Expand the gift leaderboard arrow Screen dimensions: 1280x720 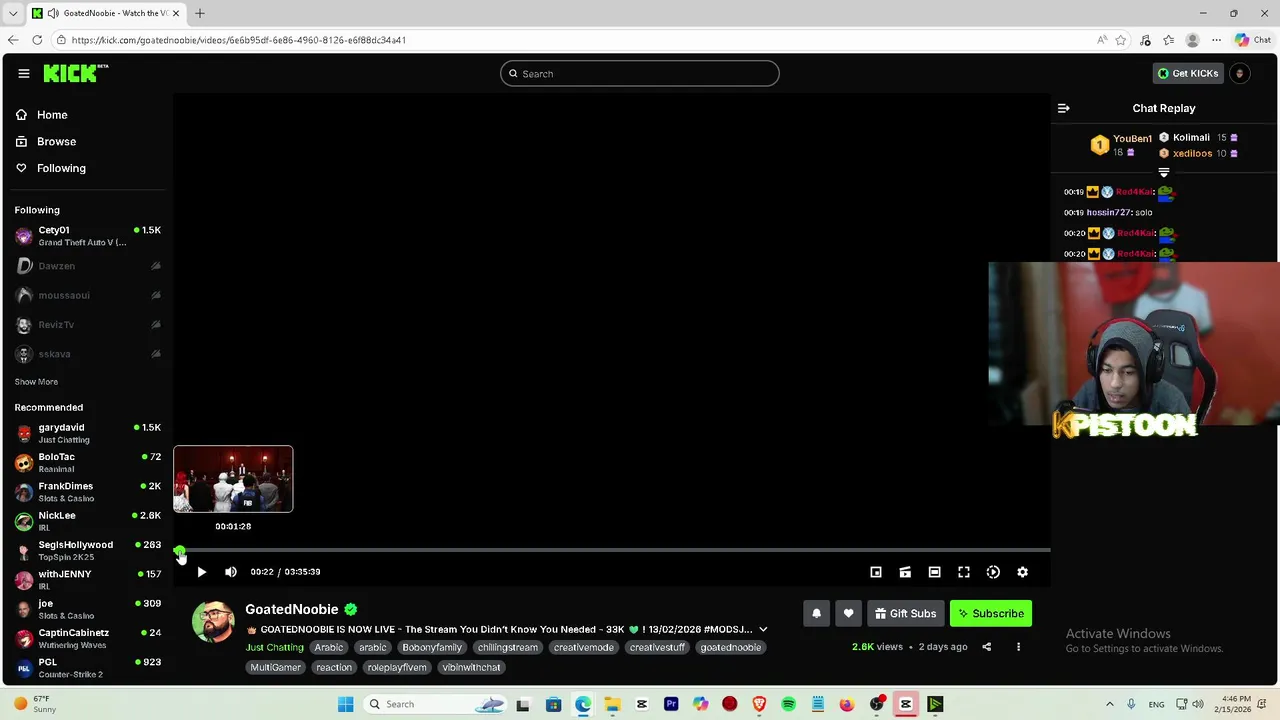tap(1163, 173)
